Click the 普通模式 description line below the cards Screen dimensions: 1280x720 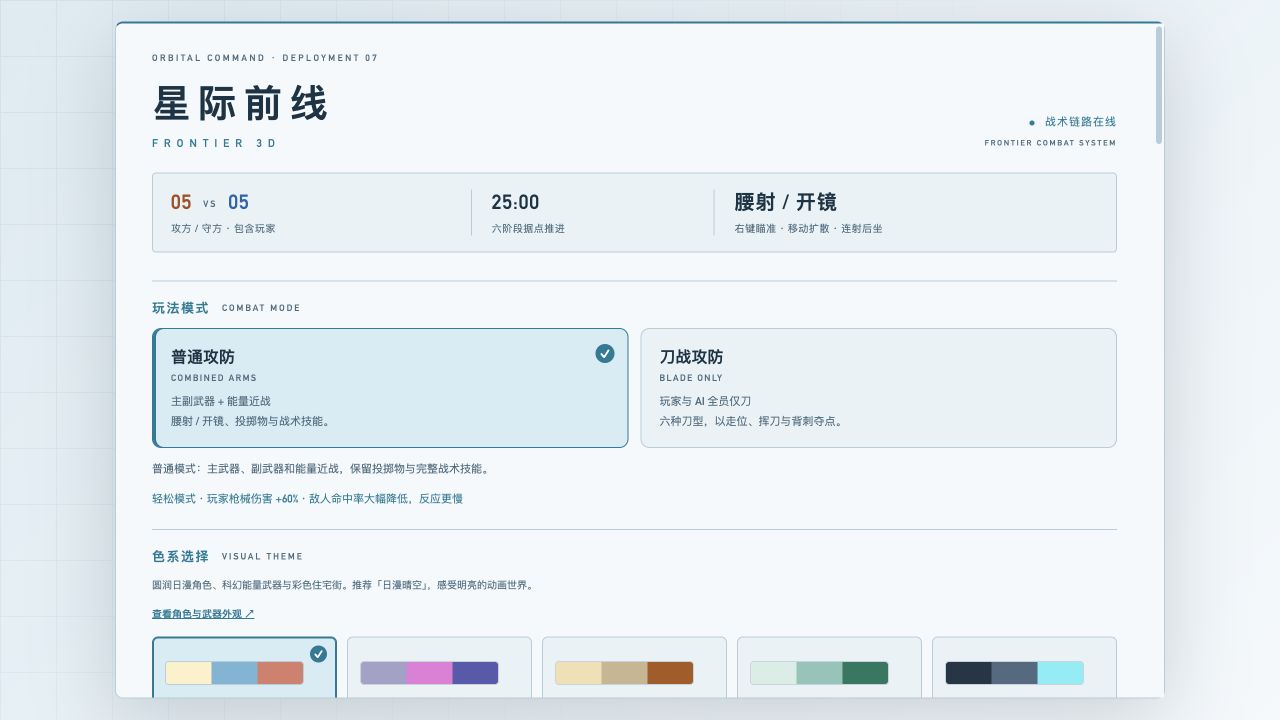(x=322, y=468)
